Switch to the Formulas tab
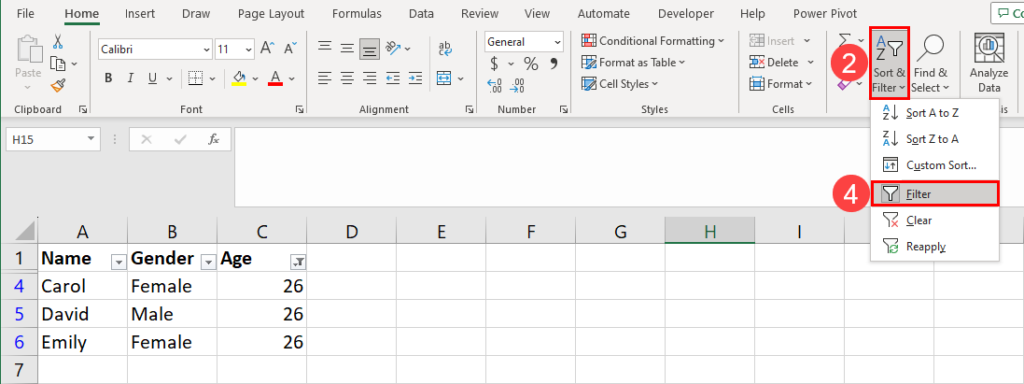Image resolution: width=1024 pixels, height=384 pixels. 357,13
